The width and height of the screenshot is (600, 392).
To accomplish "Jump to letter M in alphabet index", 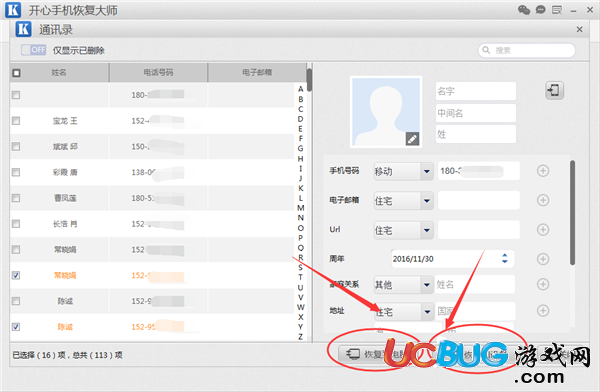I will click(300, 208).
